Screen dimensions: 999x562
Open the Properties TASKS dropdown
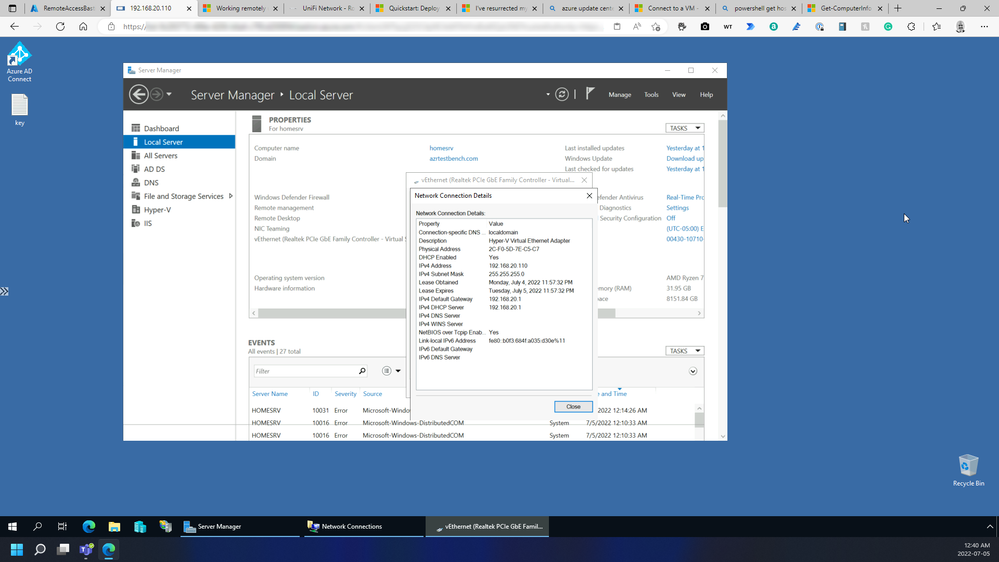[x=684, y=128]
